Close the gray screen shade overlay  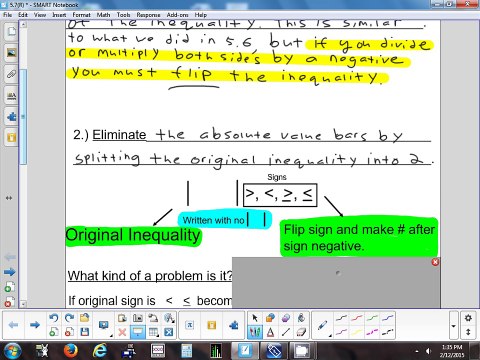[x=435, y=262]
